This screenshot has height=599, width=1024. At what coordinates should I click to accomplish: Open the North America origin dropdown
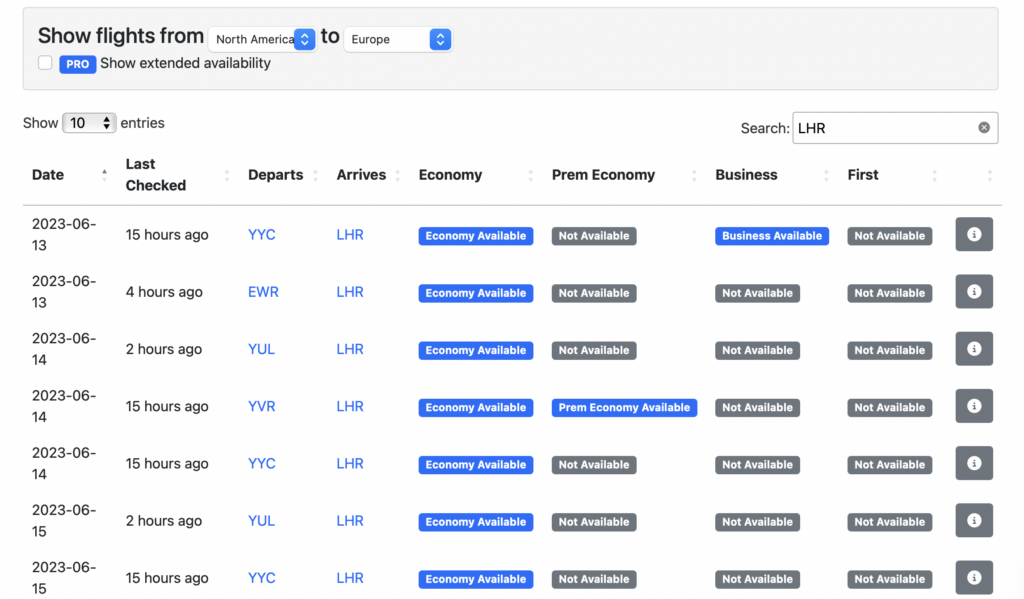pyautogui.click(x=262, y=39)
